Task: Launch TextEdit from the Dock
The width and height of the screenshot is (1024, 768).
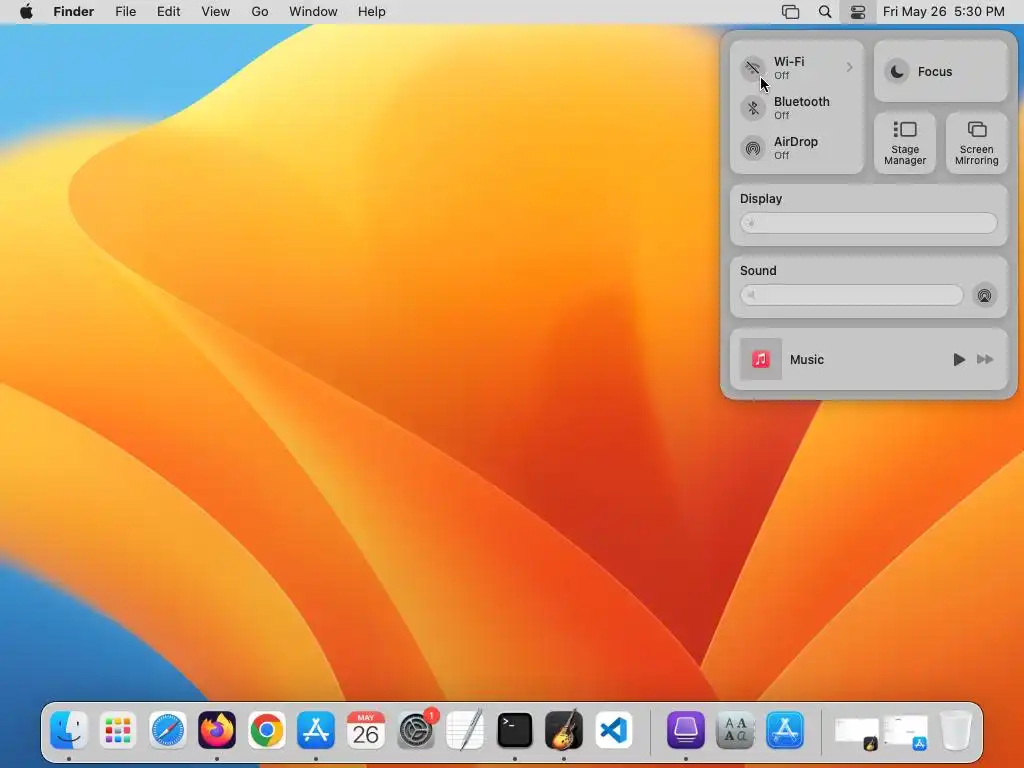Action: click(x=465, y=730)
